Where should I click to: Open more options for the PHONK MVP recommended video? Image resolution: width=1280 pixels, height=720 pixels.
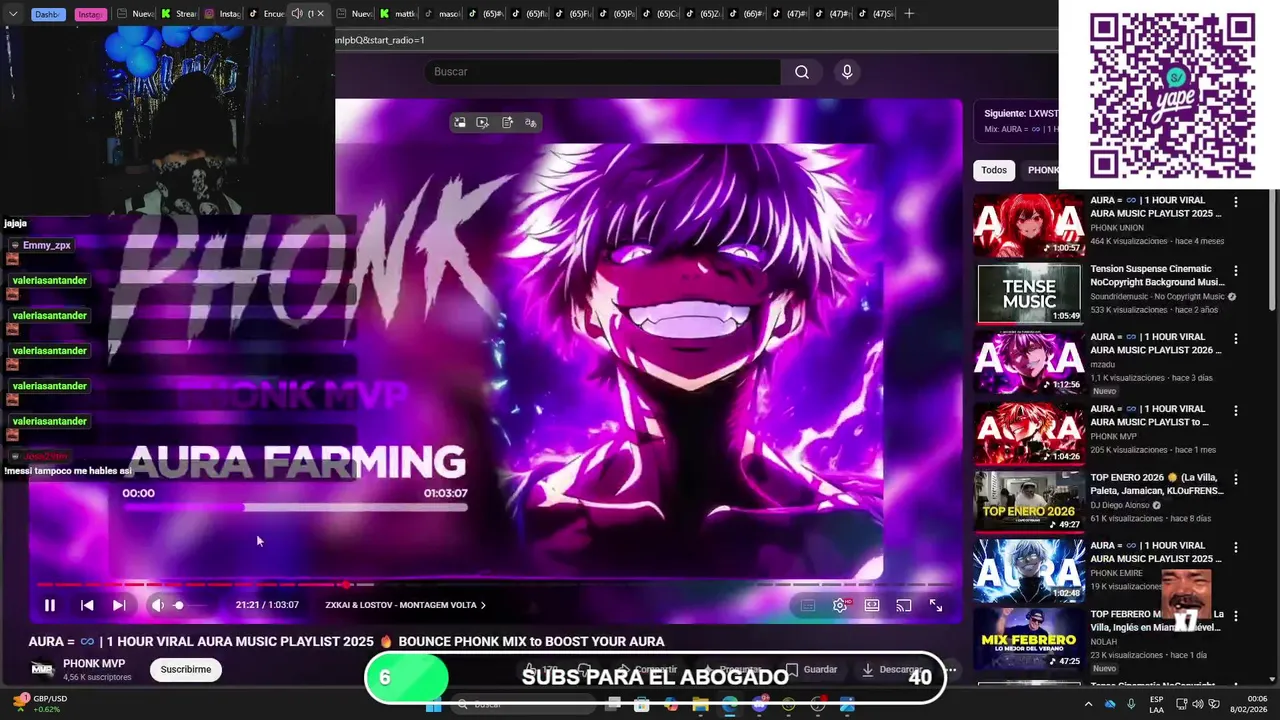(1236, 410)
